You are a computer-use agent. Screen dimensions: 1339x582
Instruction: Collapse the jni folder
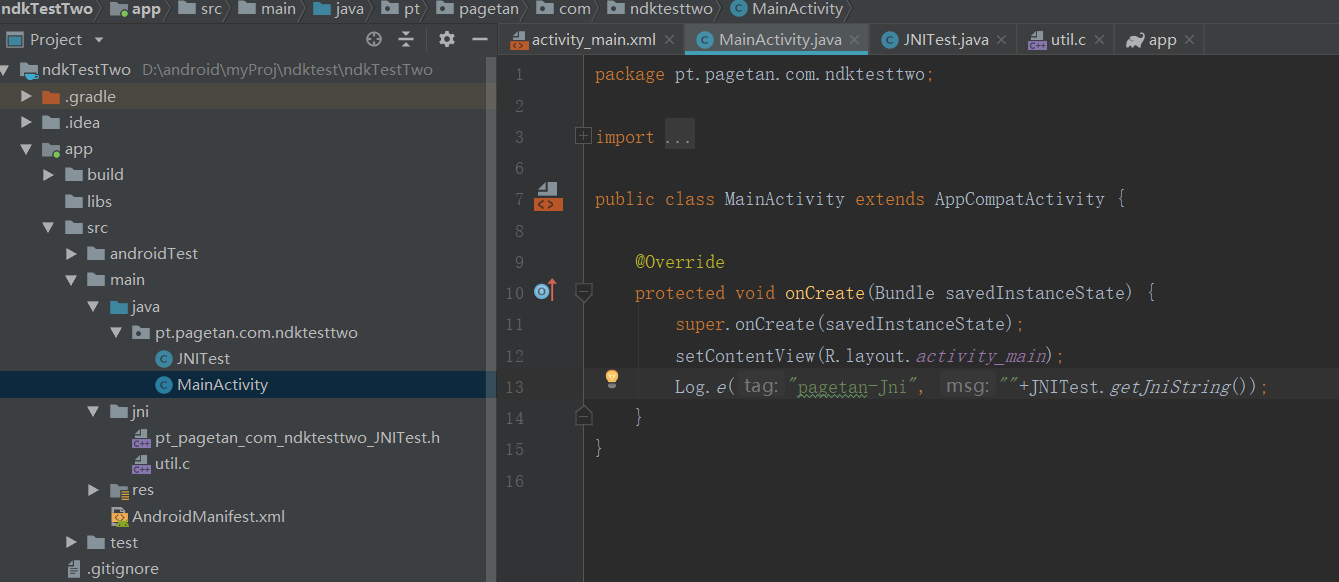coord(93,411)
